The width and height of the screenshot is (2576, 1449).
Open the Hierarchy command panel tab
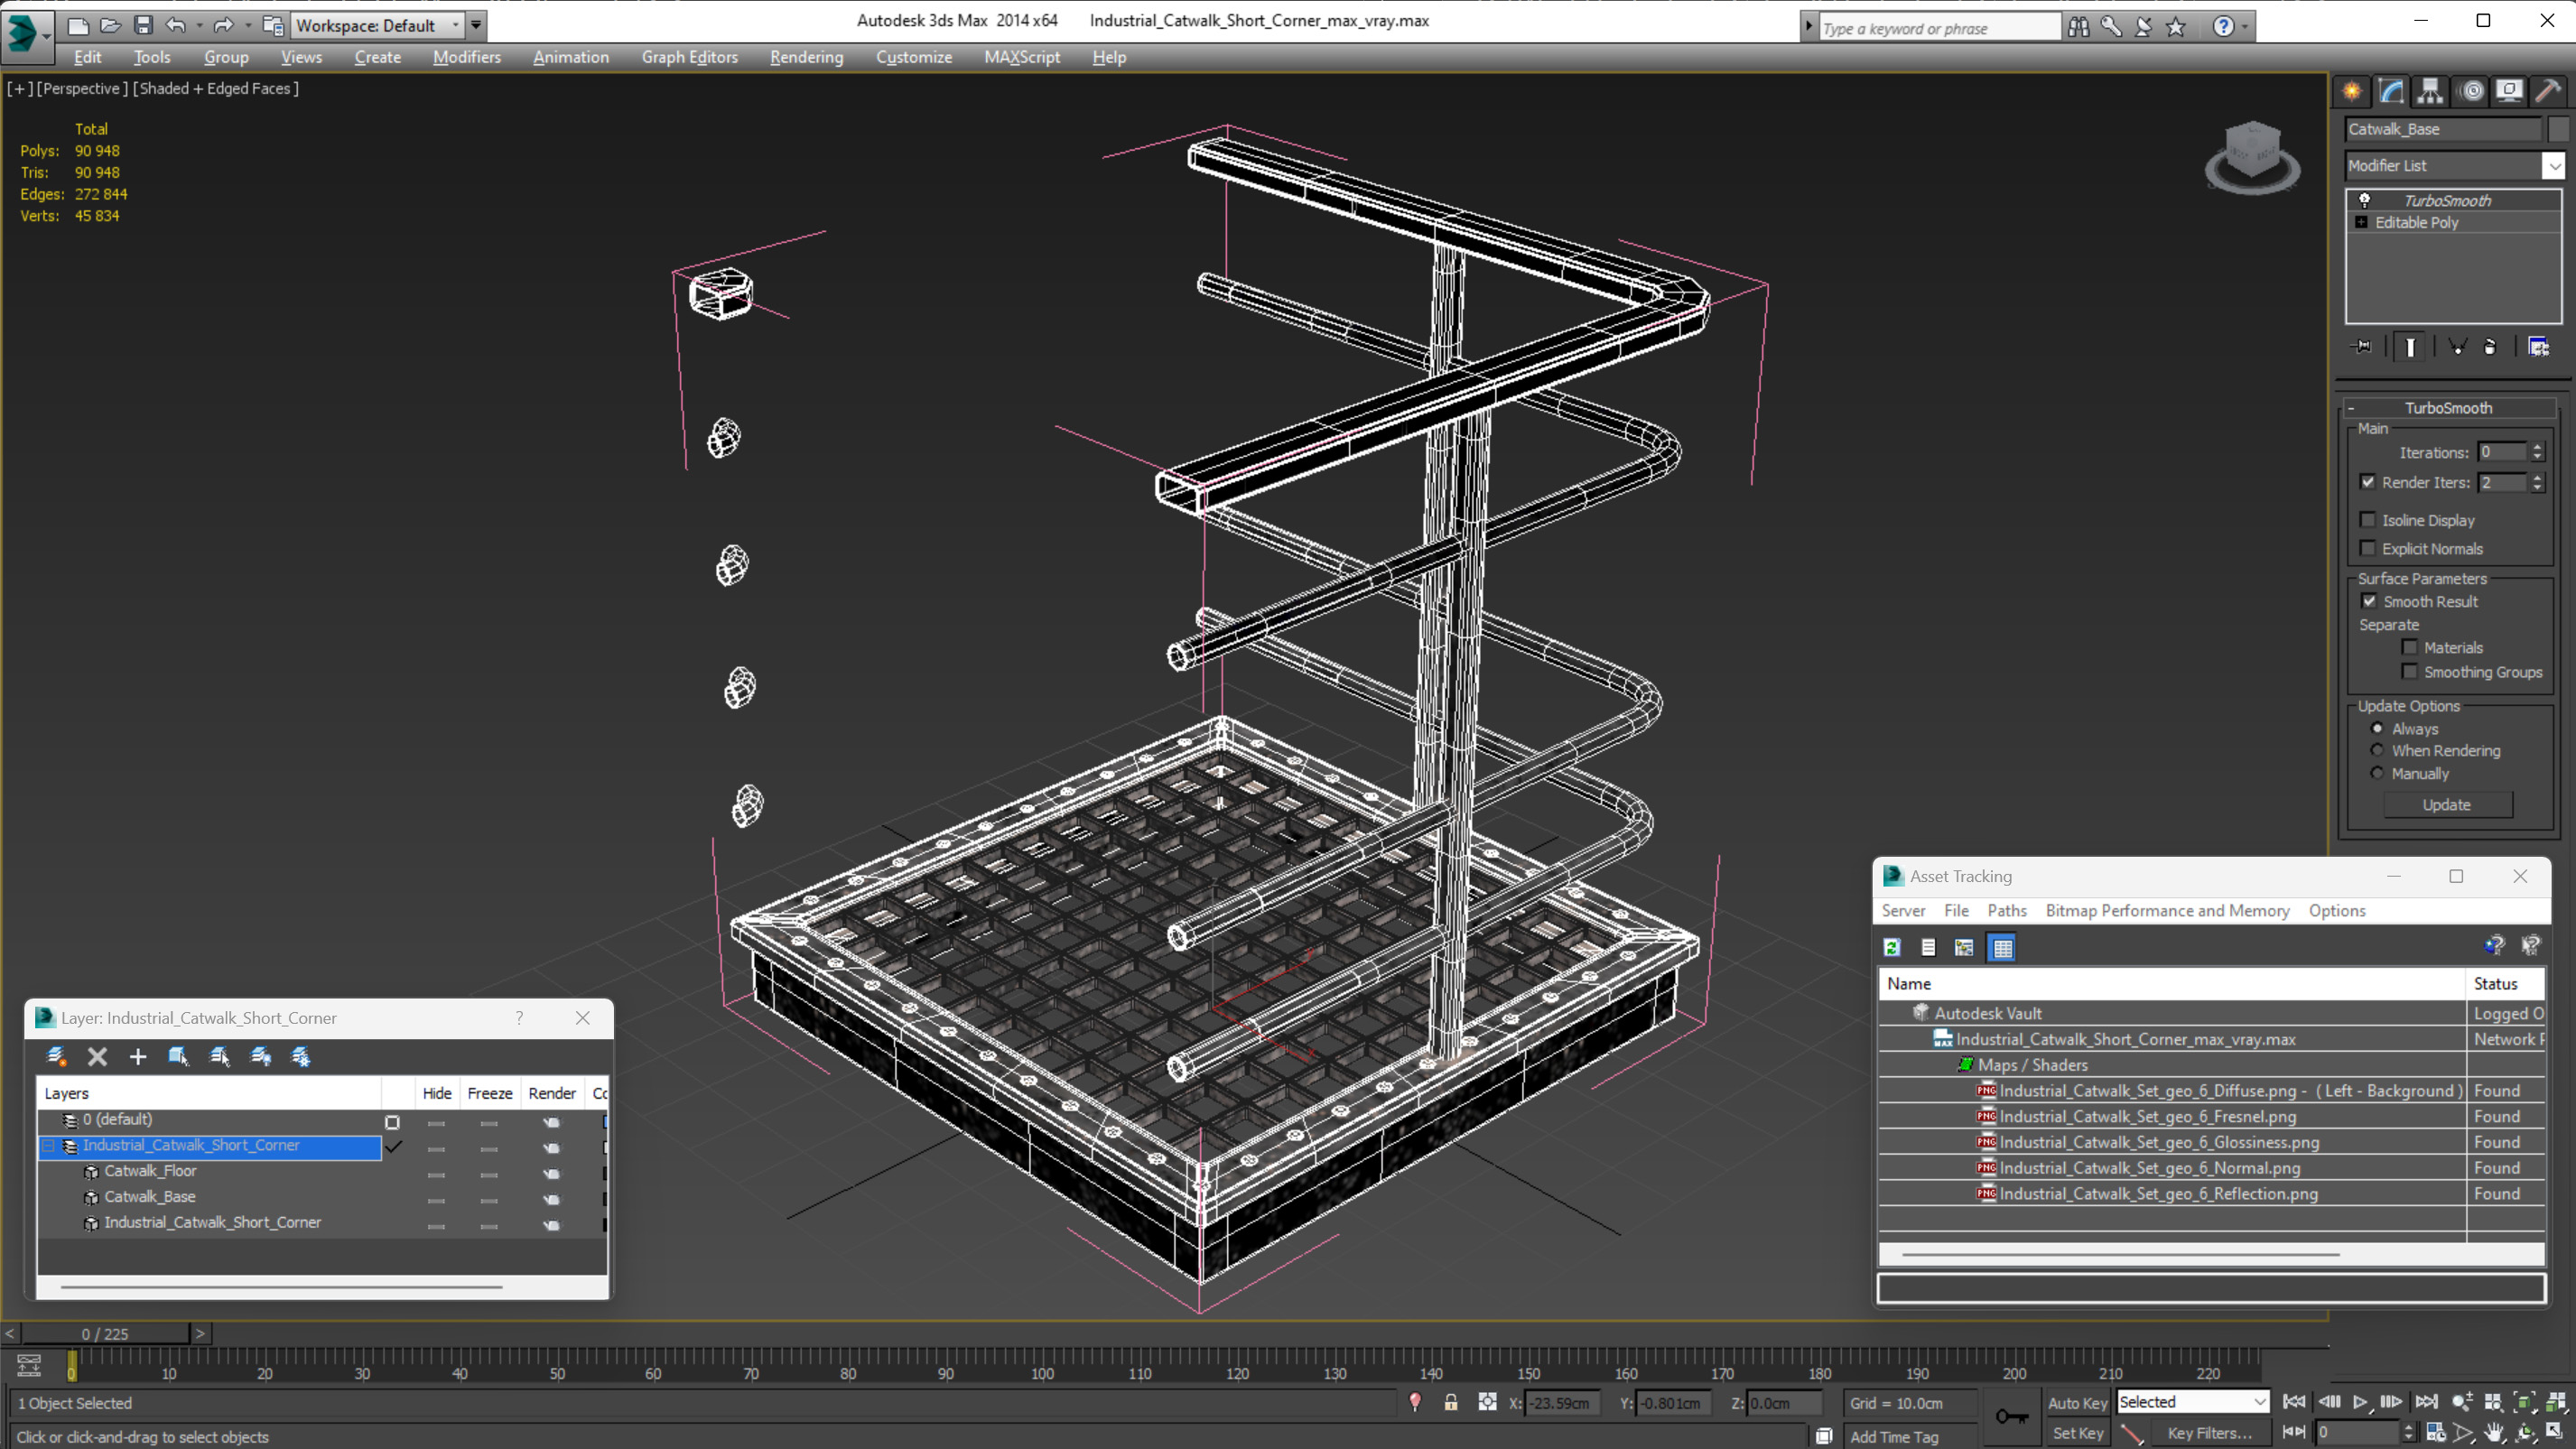(2430, 91)
